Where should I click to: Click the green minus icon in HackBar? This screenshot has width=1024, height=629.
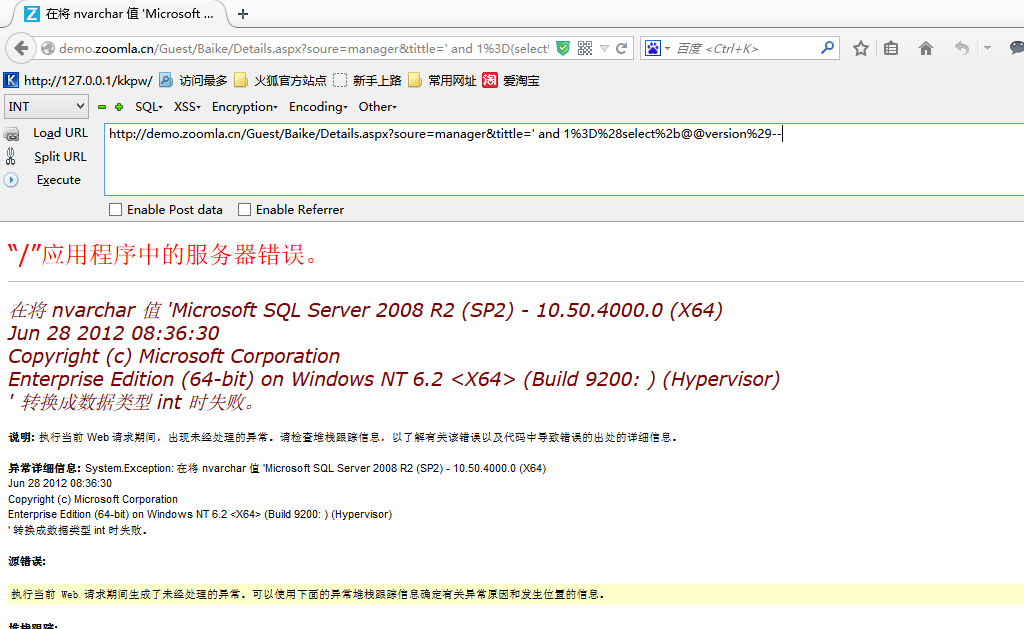coord(102,106)
